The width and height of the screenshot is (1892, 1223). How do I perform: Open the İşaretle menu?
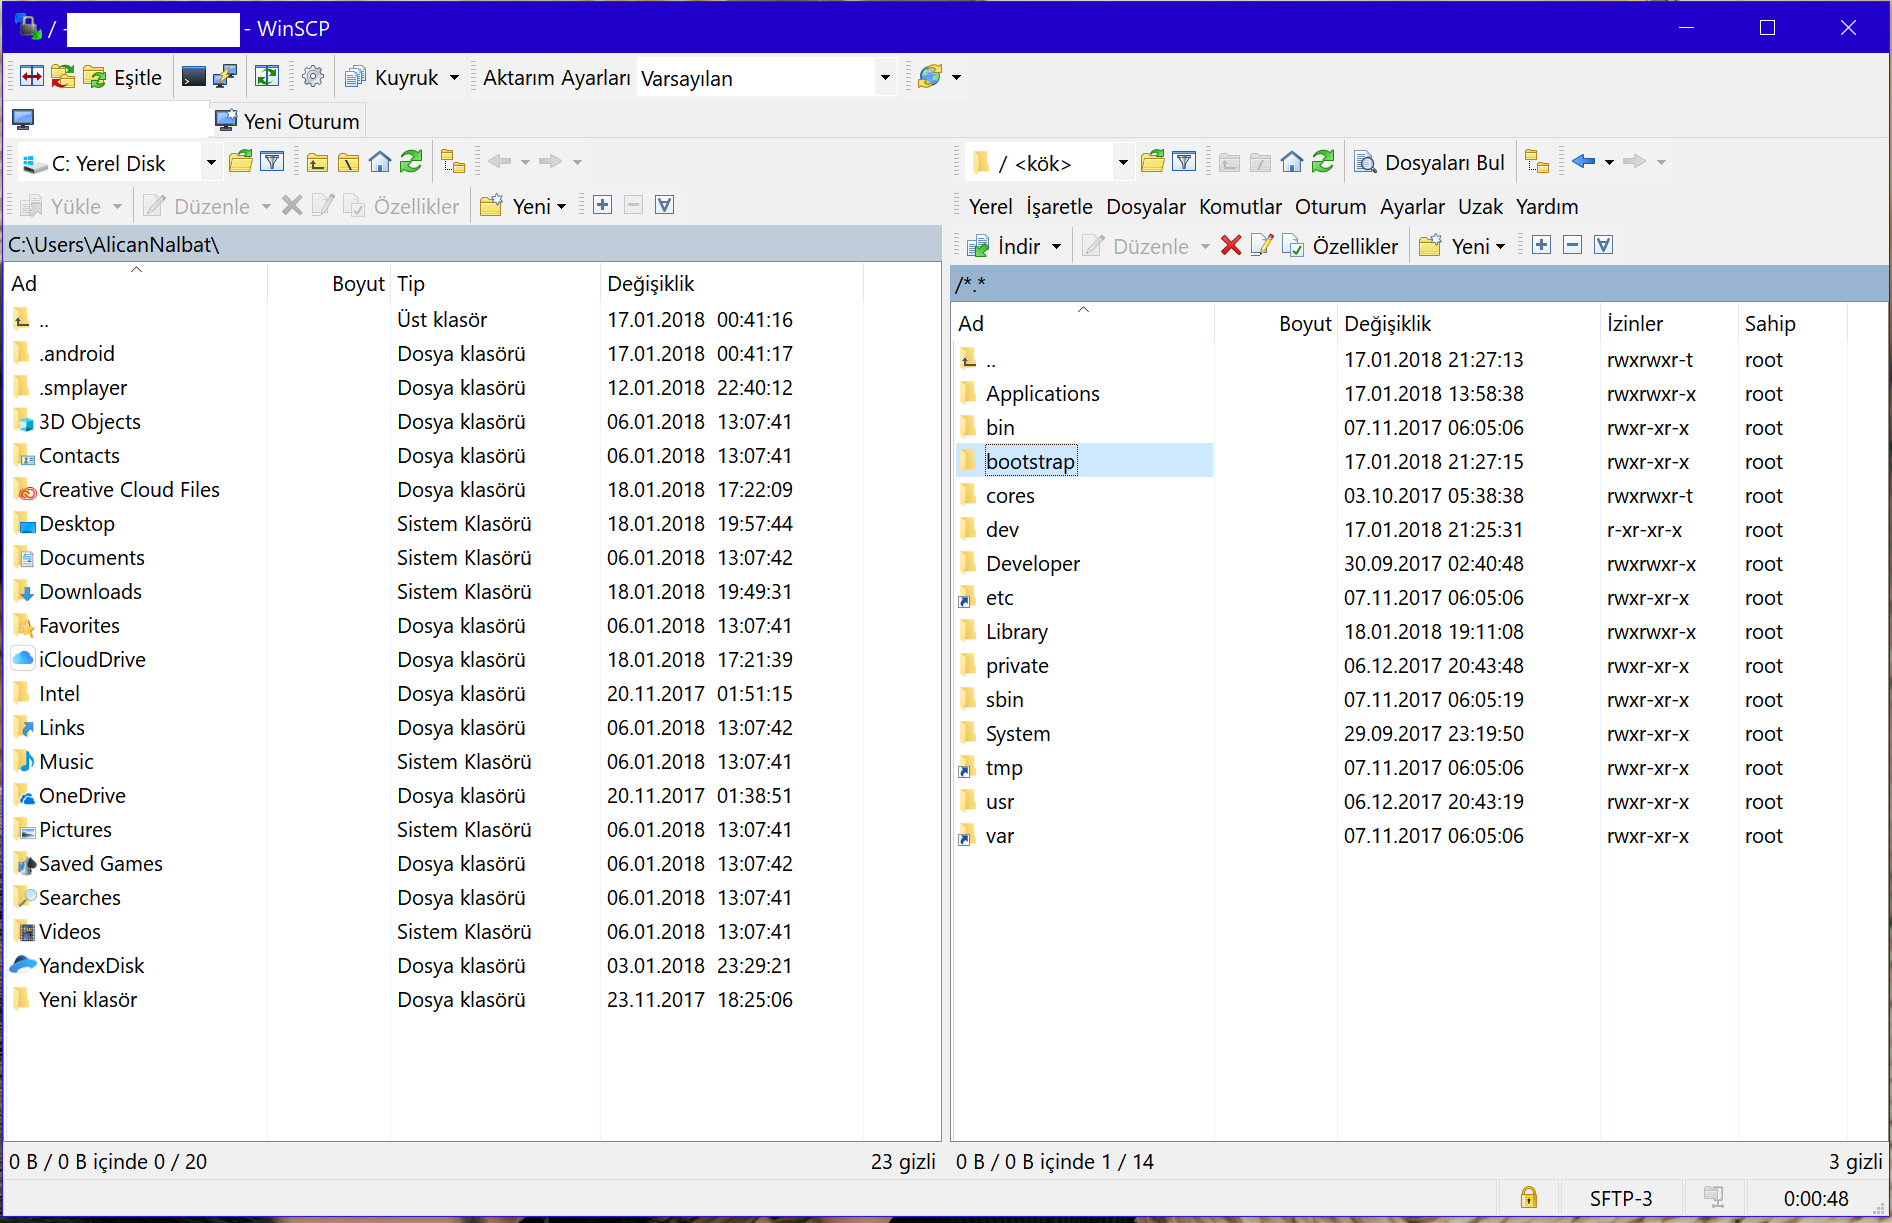point(1059,206)
